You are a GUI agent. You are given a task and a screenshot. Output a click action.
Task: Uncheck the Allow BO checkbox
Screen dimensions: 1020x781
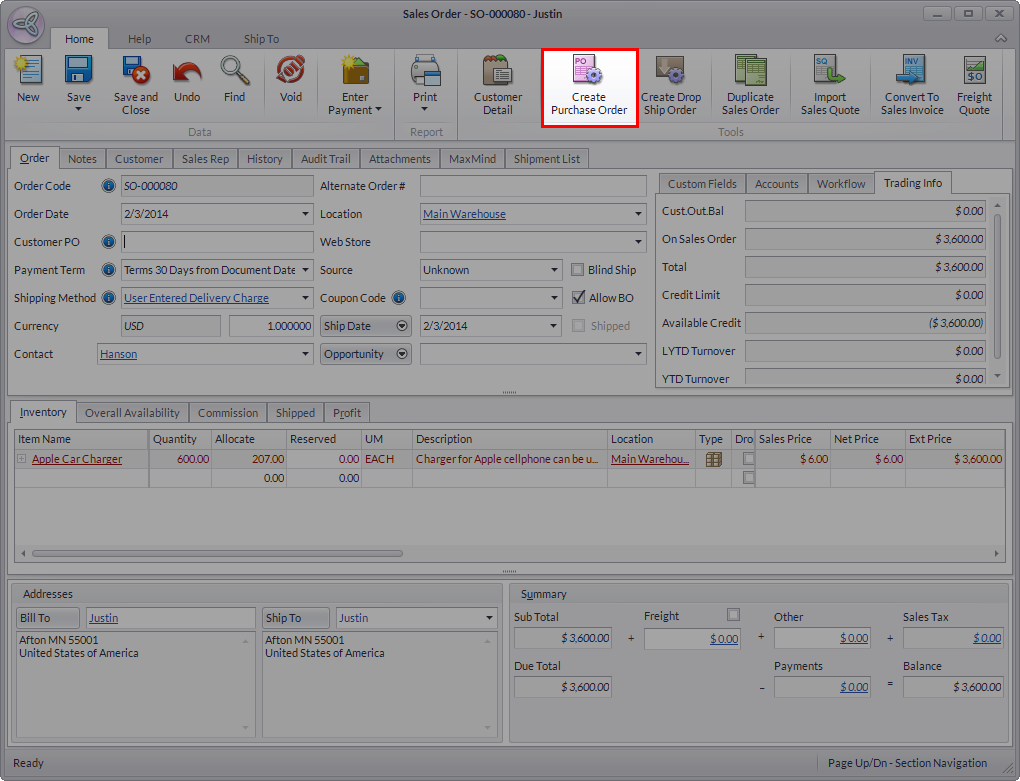click(x=578, y=298)
